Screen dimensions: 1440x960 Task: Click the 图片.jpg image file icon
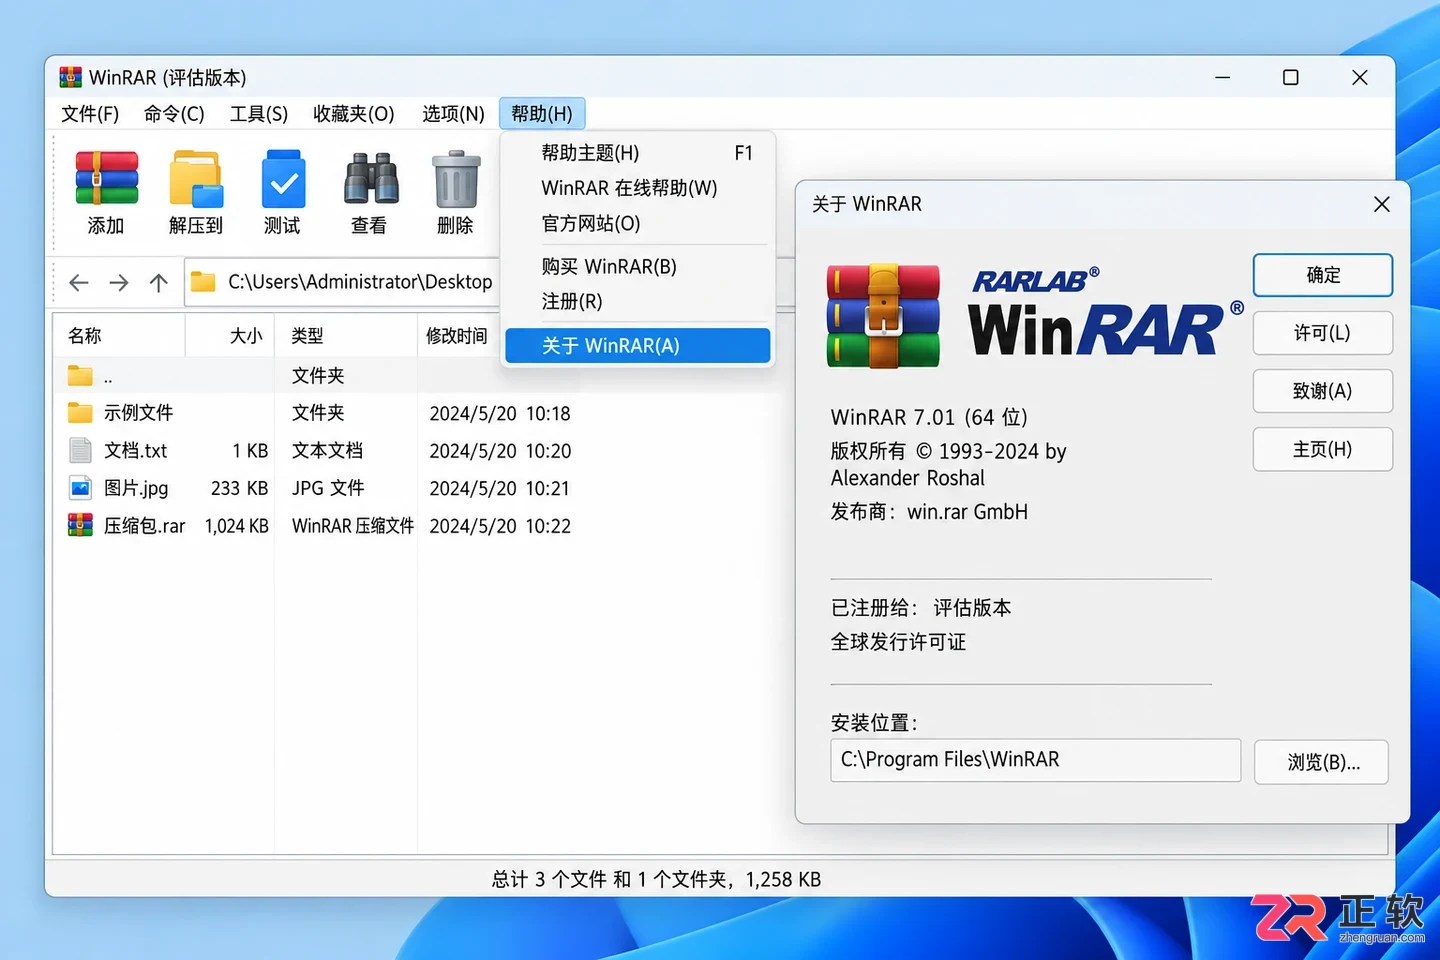pos(80,488)
